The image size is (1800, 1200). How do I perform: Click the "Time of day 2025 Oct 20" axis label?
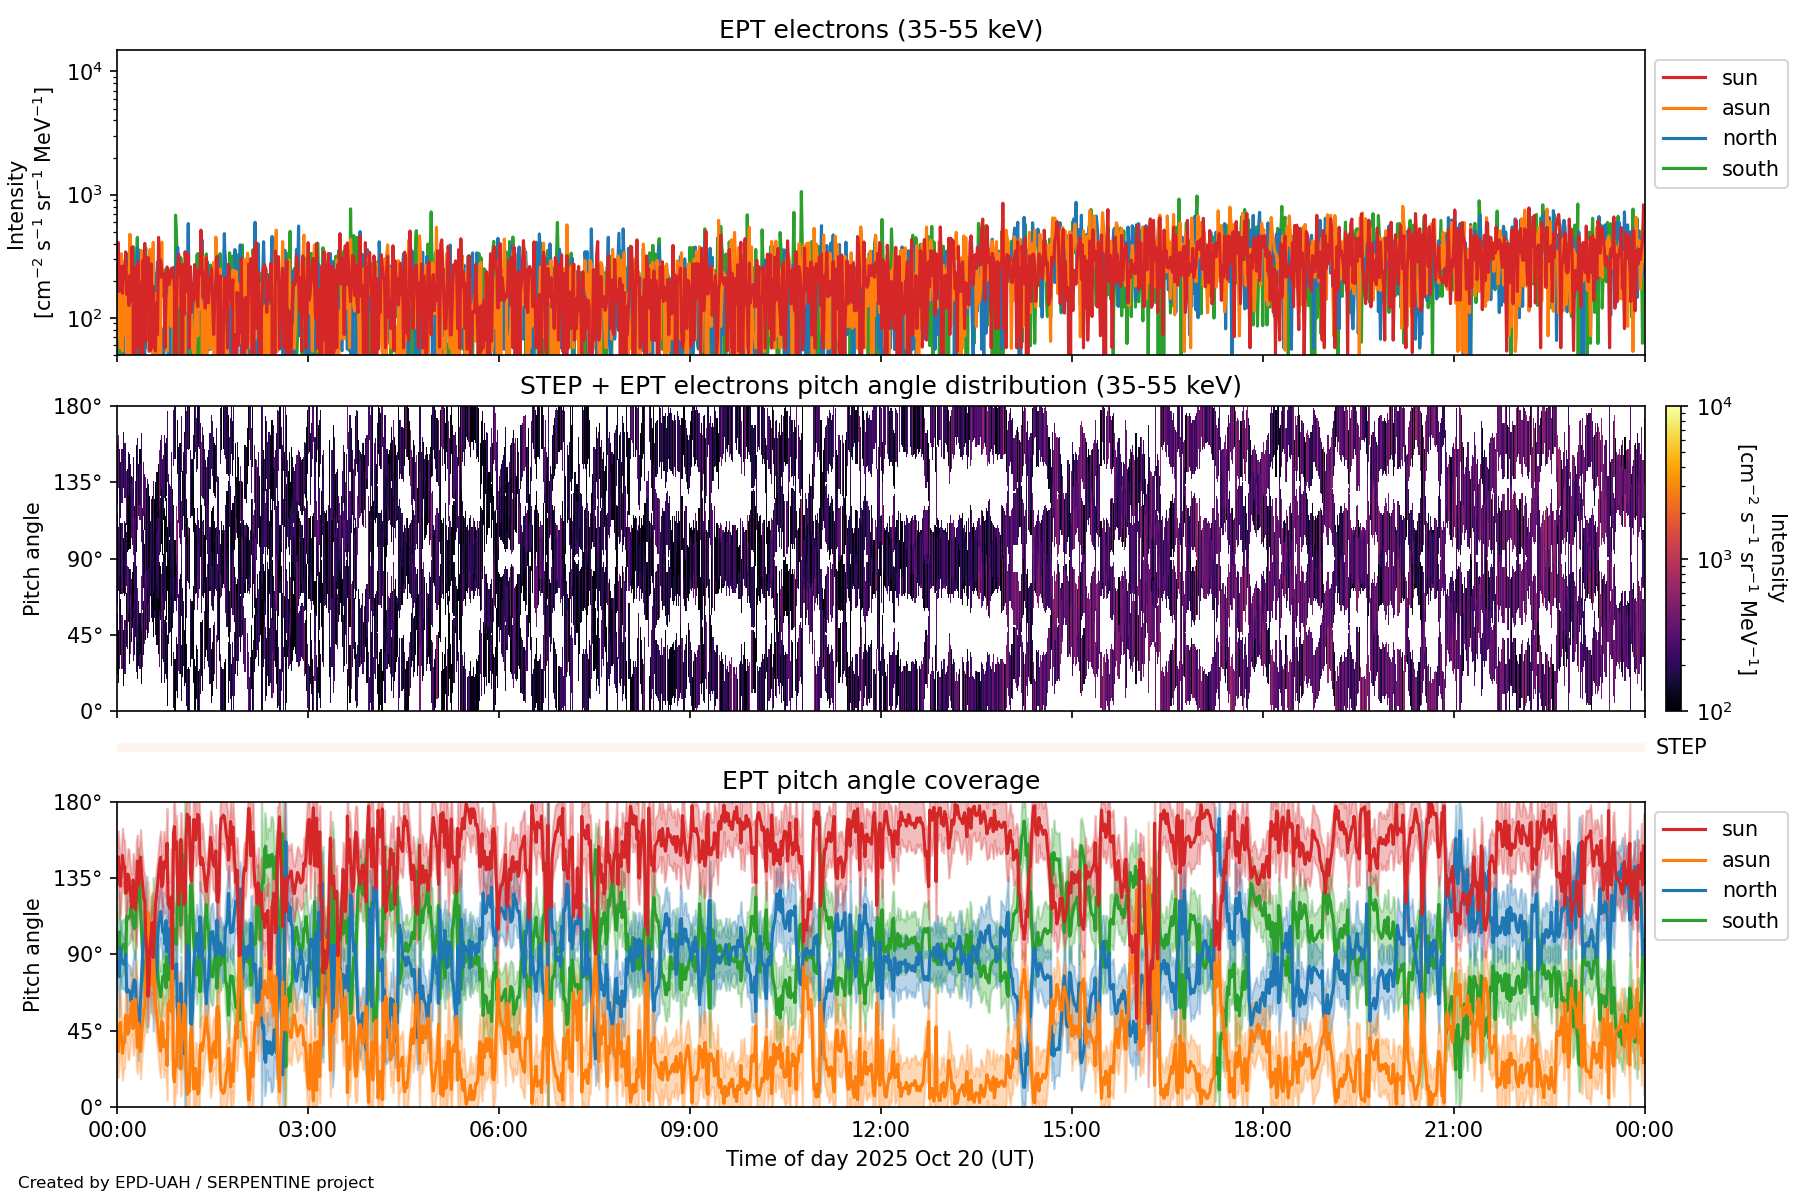pos(880,1159)
